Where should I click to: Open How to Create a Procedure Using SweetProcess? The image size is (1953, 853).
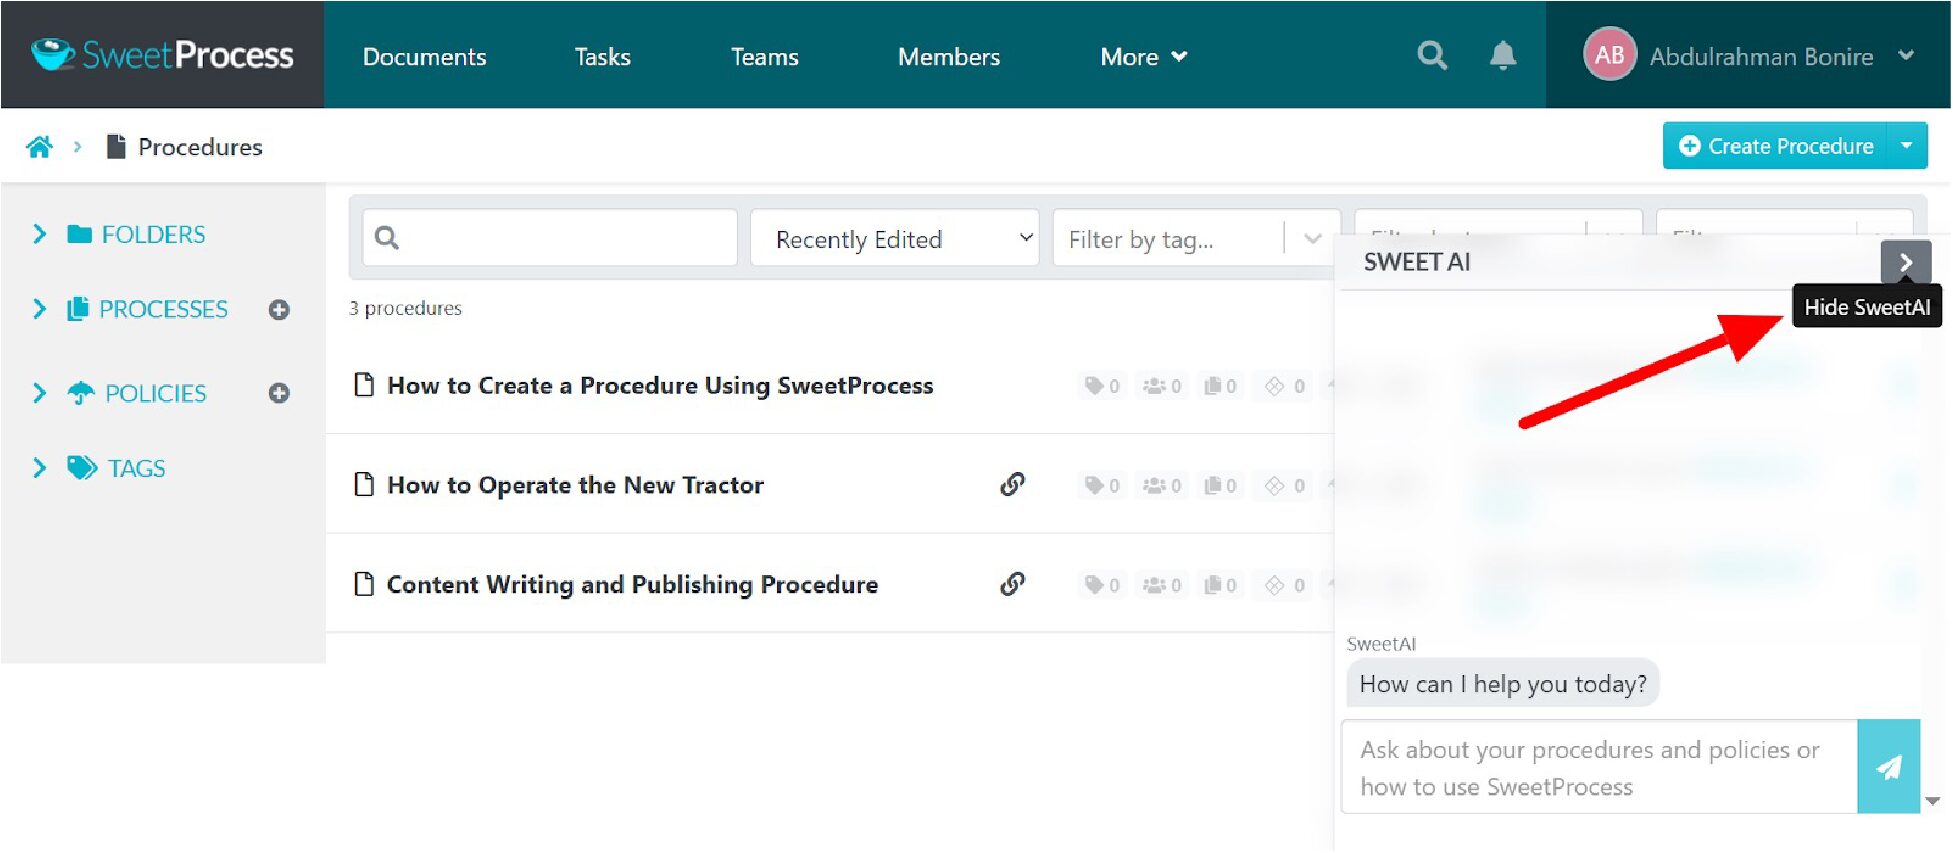[660, 386]
